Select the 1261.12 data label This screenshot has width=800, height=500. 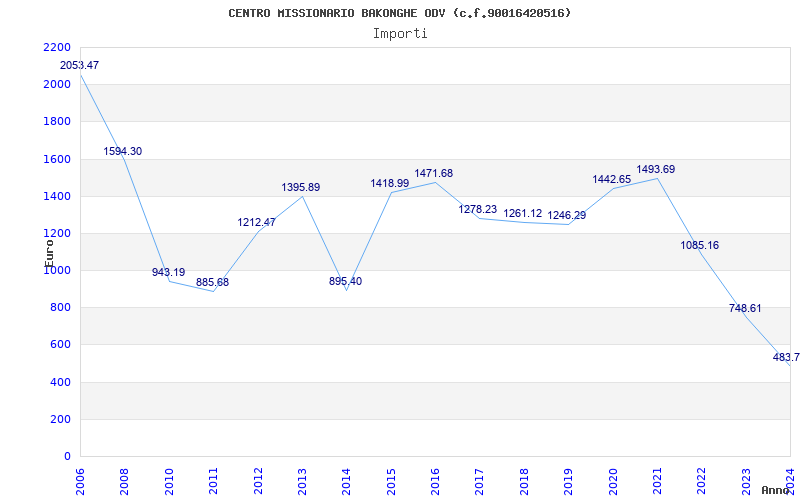pos(522,213)
